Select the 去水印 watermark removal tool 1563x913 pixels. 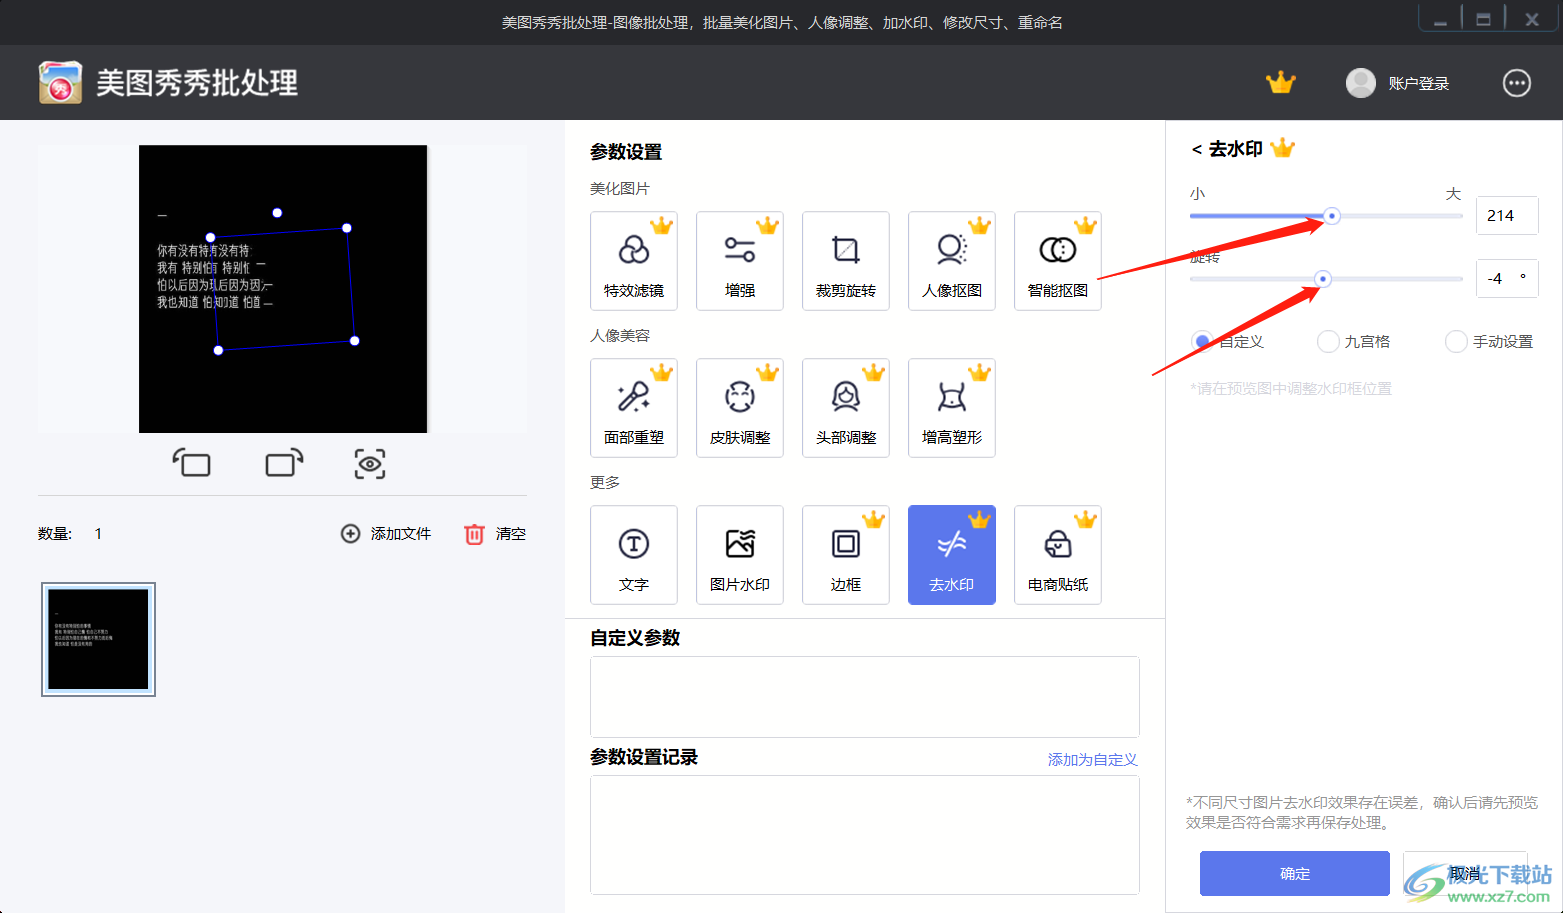pyautogui.click(x=952, y=555)
